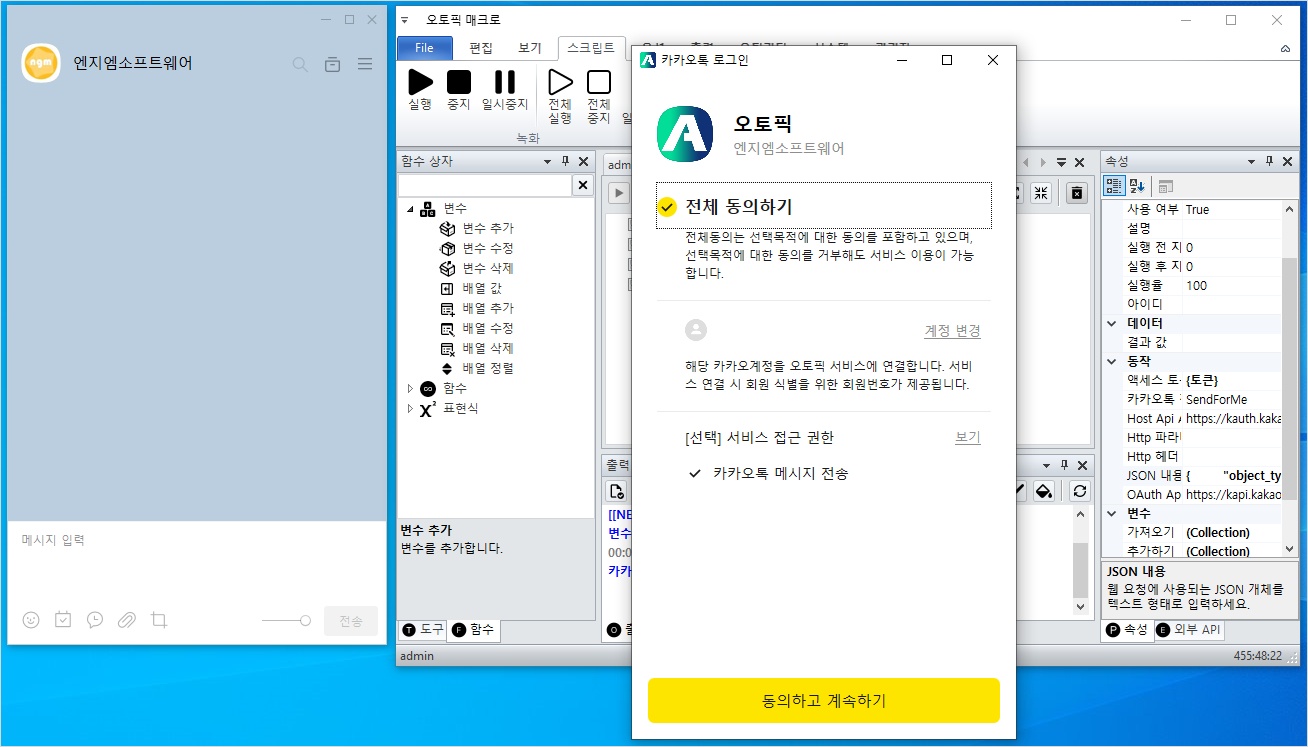Viewport: 1308px width, 747px height.
Task: Click the collapse-all arrows icon in script toolbar
Action: [1041, 193]
